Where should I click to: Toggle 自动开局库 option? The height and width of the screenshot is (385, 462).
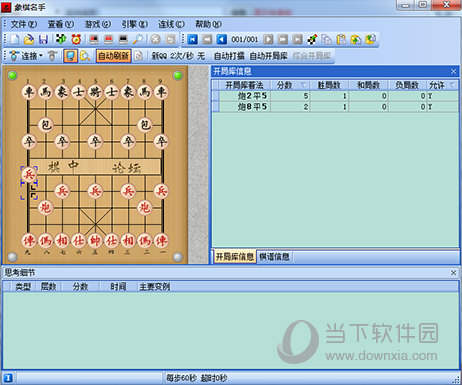point(268,56)
